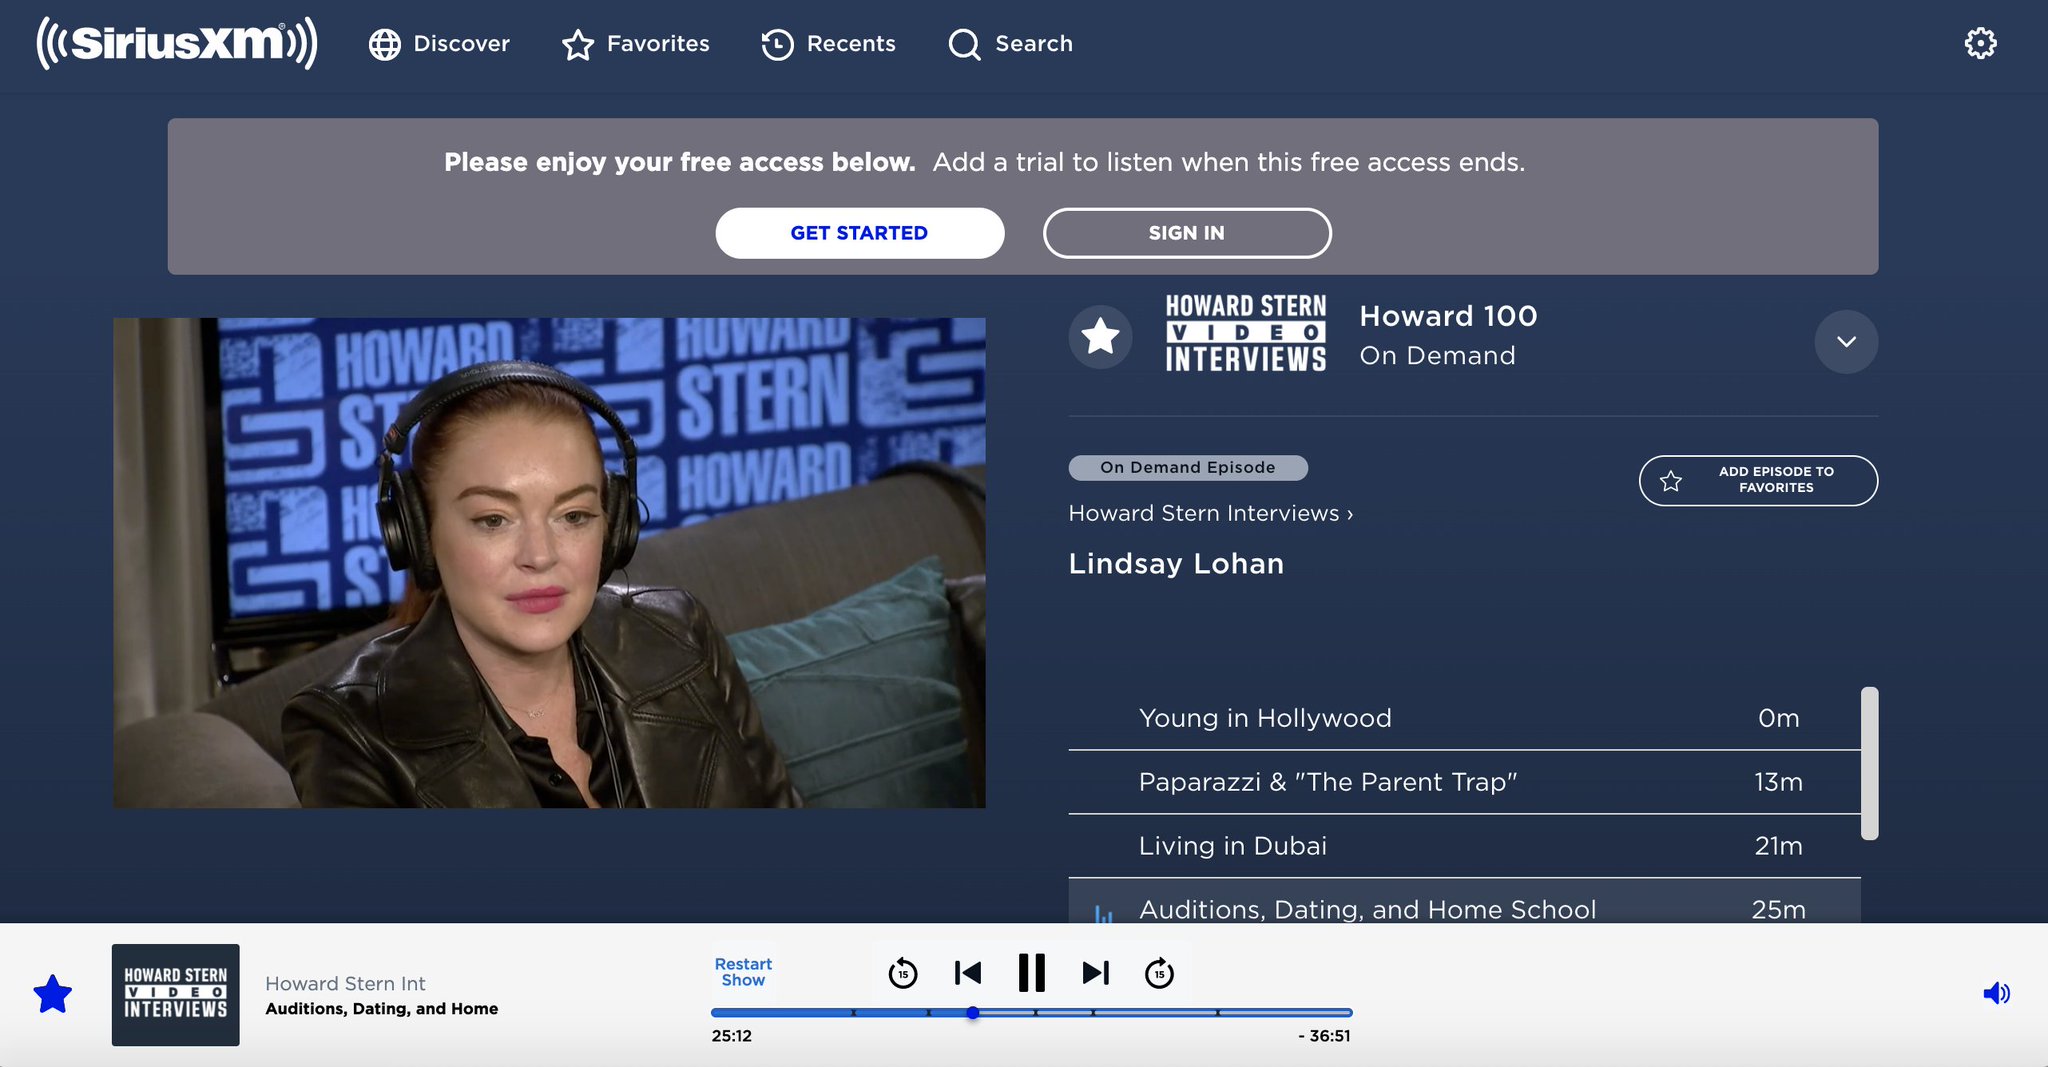This screenshot has height=1067, width=2048.
Task: Click the segment list scrollbar
Action: click(1869, 763)
